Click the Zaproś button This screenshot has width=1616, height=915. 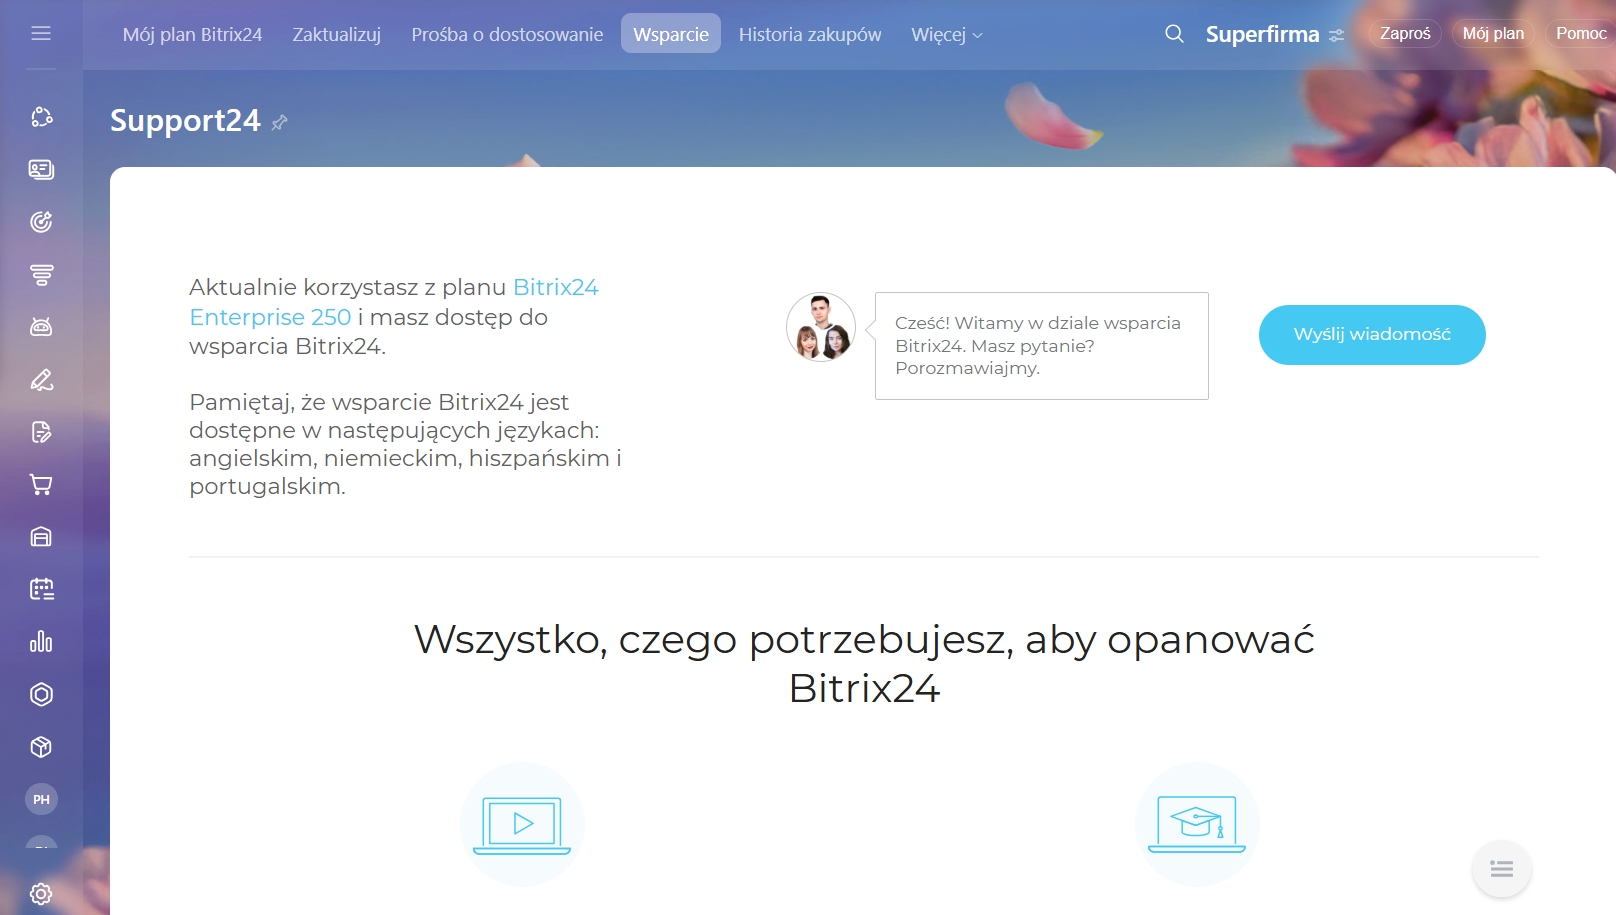coord(1405,33)
